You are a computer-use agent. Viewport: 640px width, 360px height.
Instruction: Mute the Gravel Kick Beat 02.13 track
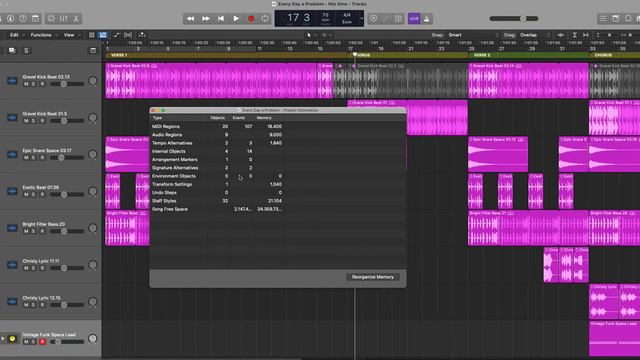tap(26, 84)
